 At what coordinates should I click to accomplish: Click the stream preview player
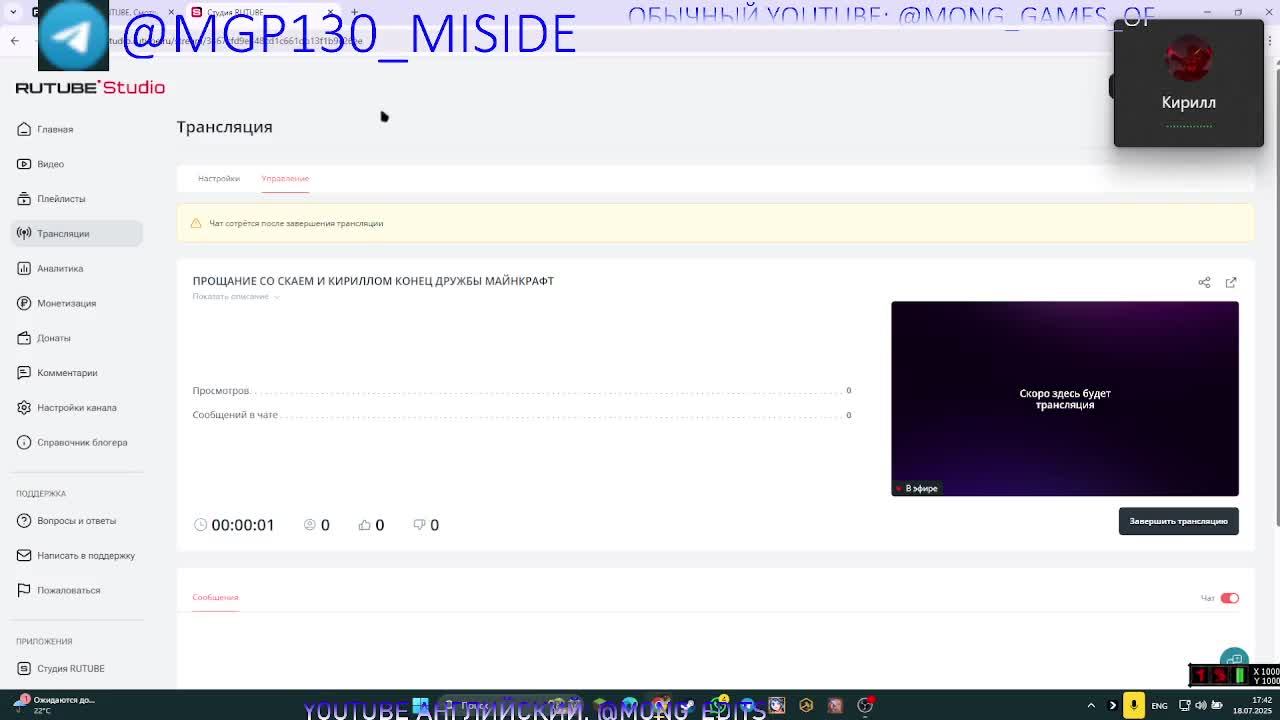(x=1065, y=398)
